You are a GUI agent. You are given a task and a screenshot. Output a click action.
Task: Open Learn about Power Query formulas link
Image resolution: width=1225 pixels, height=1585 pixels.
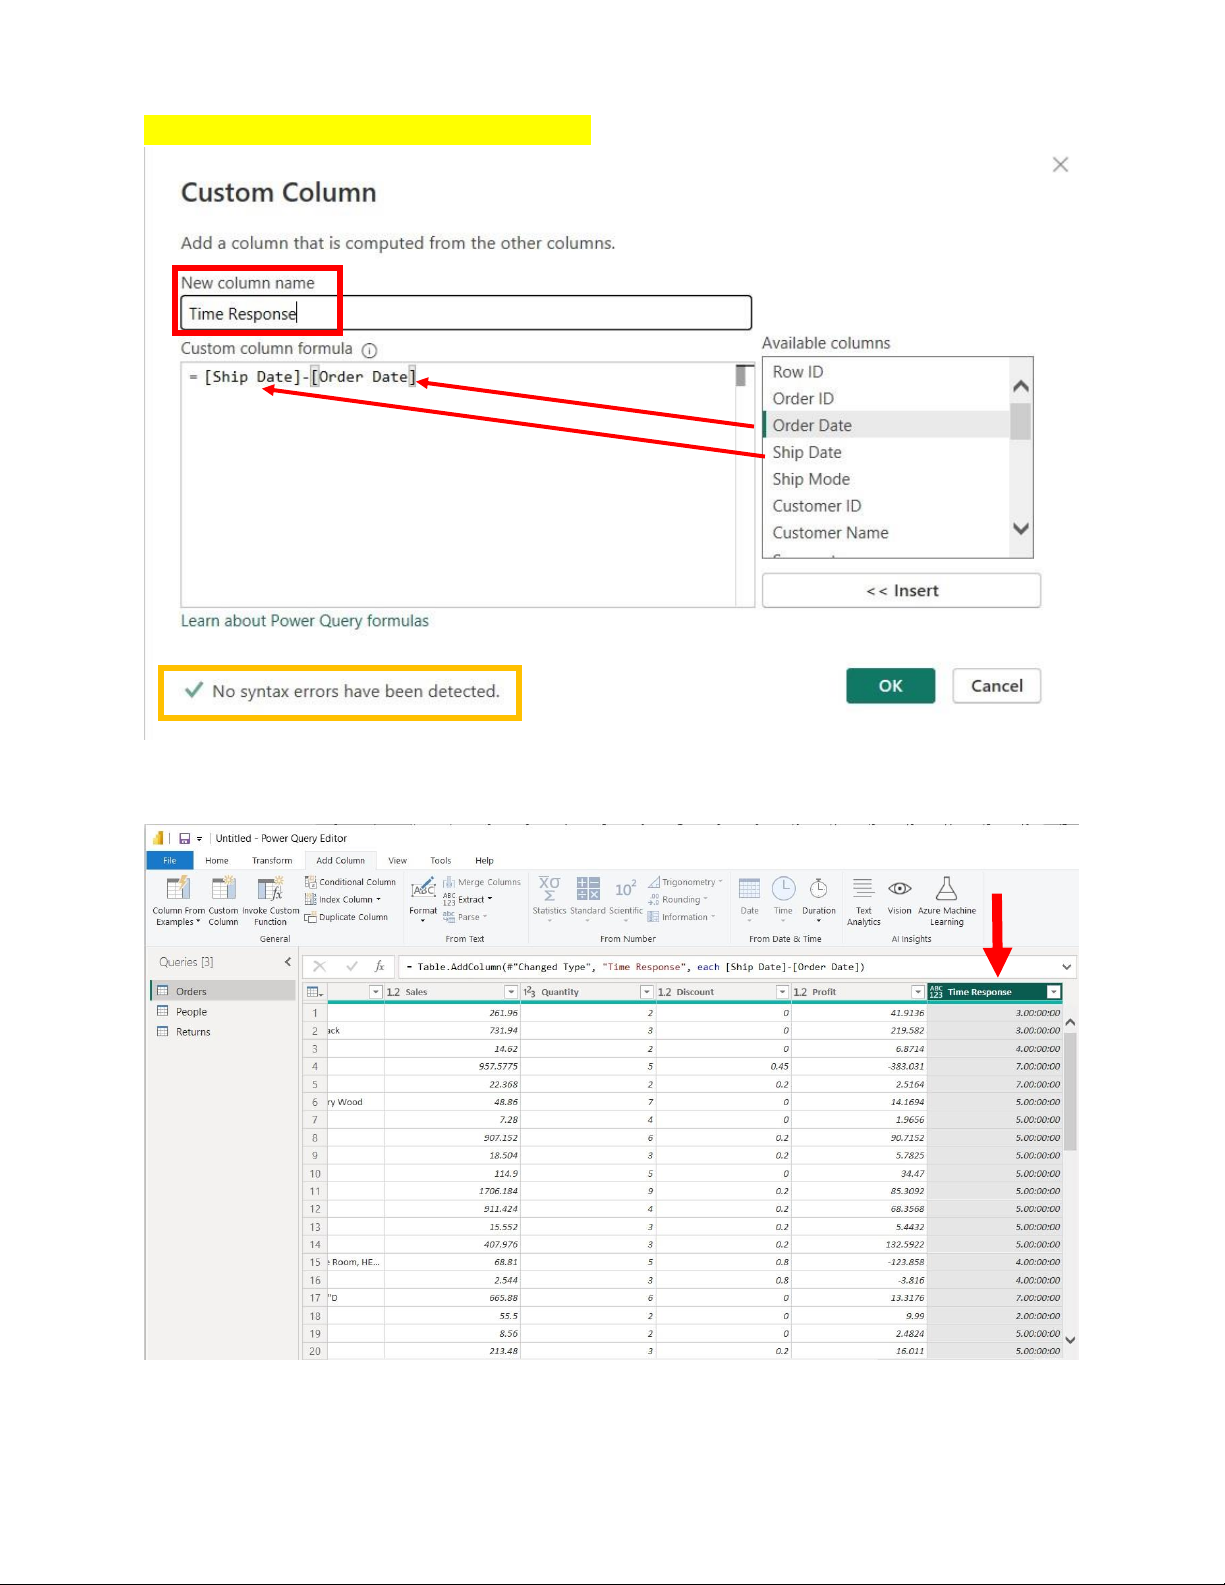click(x=304, y=621)
